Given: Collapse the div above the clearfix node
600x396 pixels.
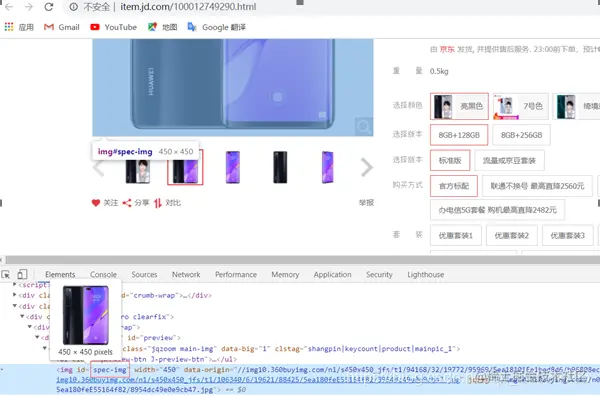Looking at the screenshot, I should click(15, 306).
